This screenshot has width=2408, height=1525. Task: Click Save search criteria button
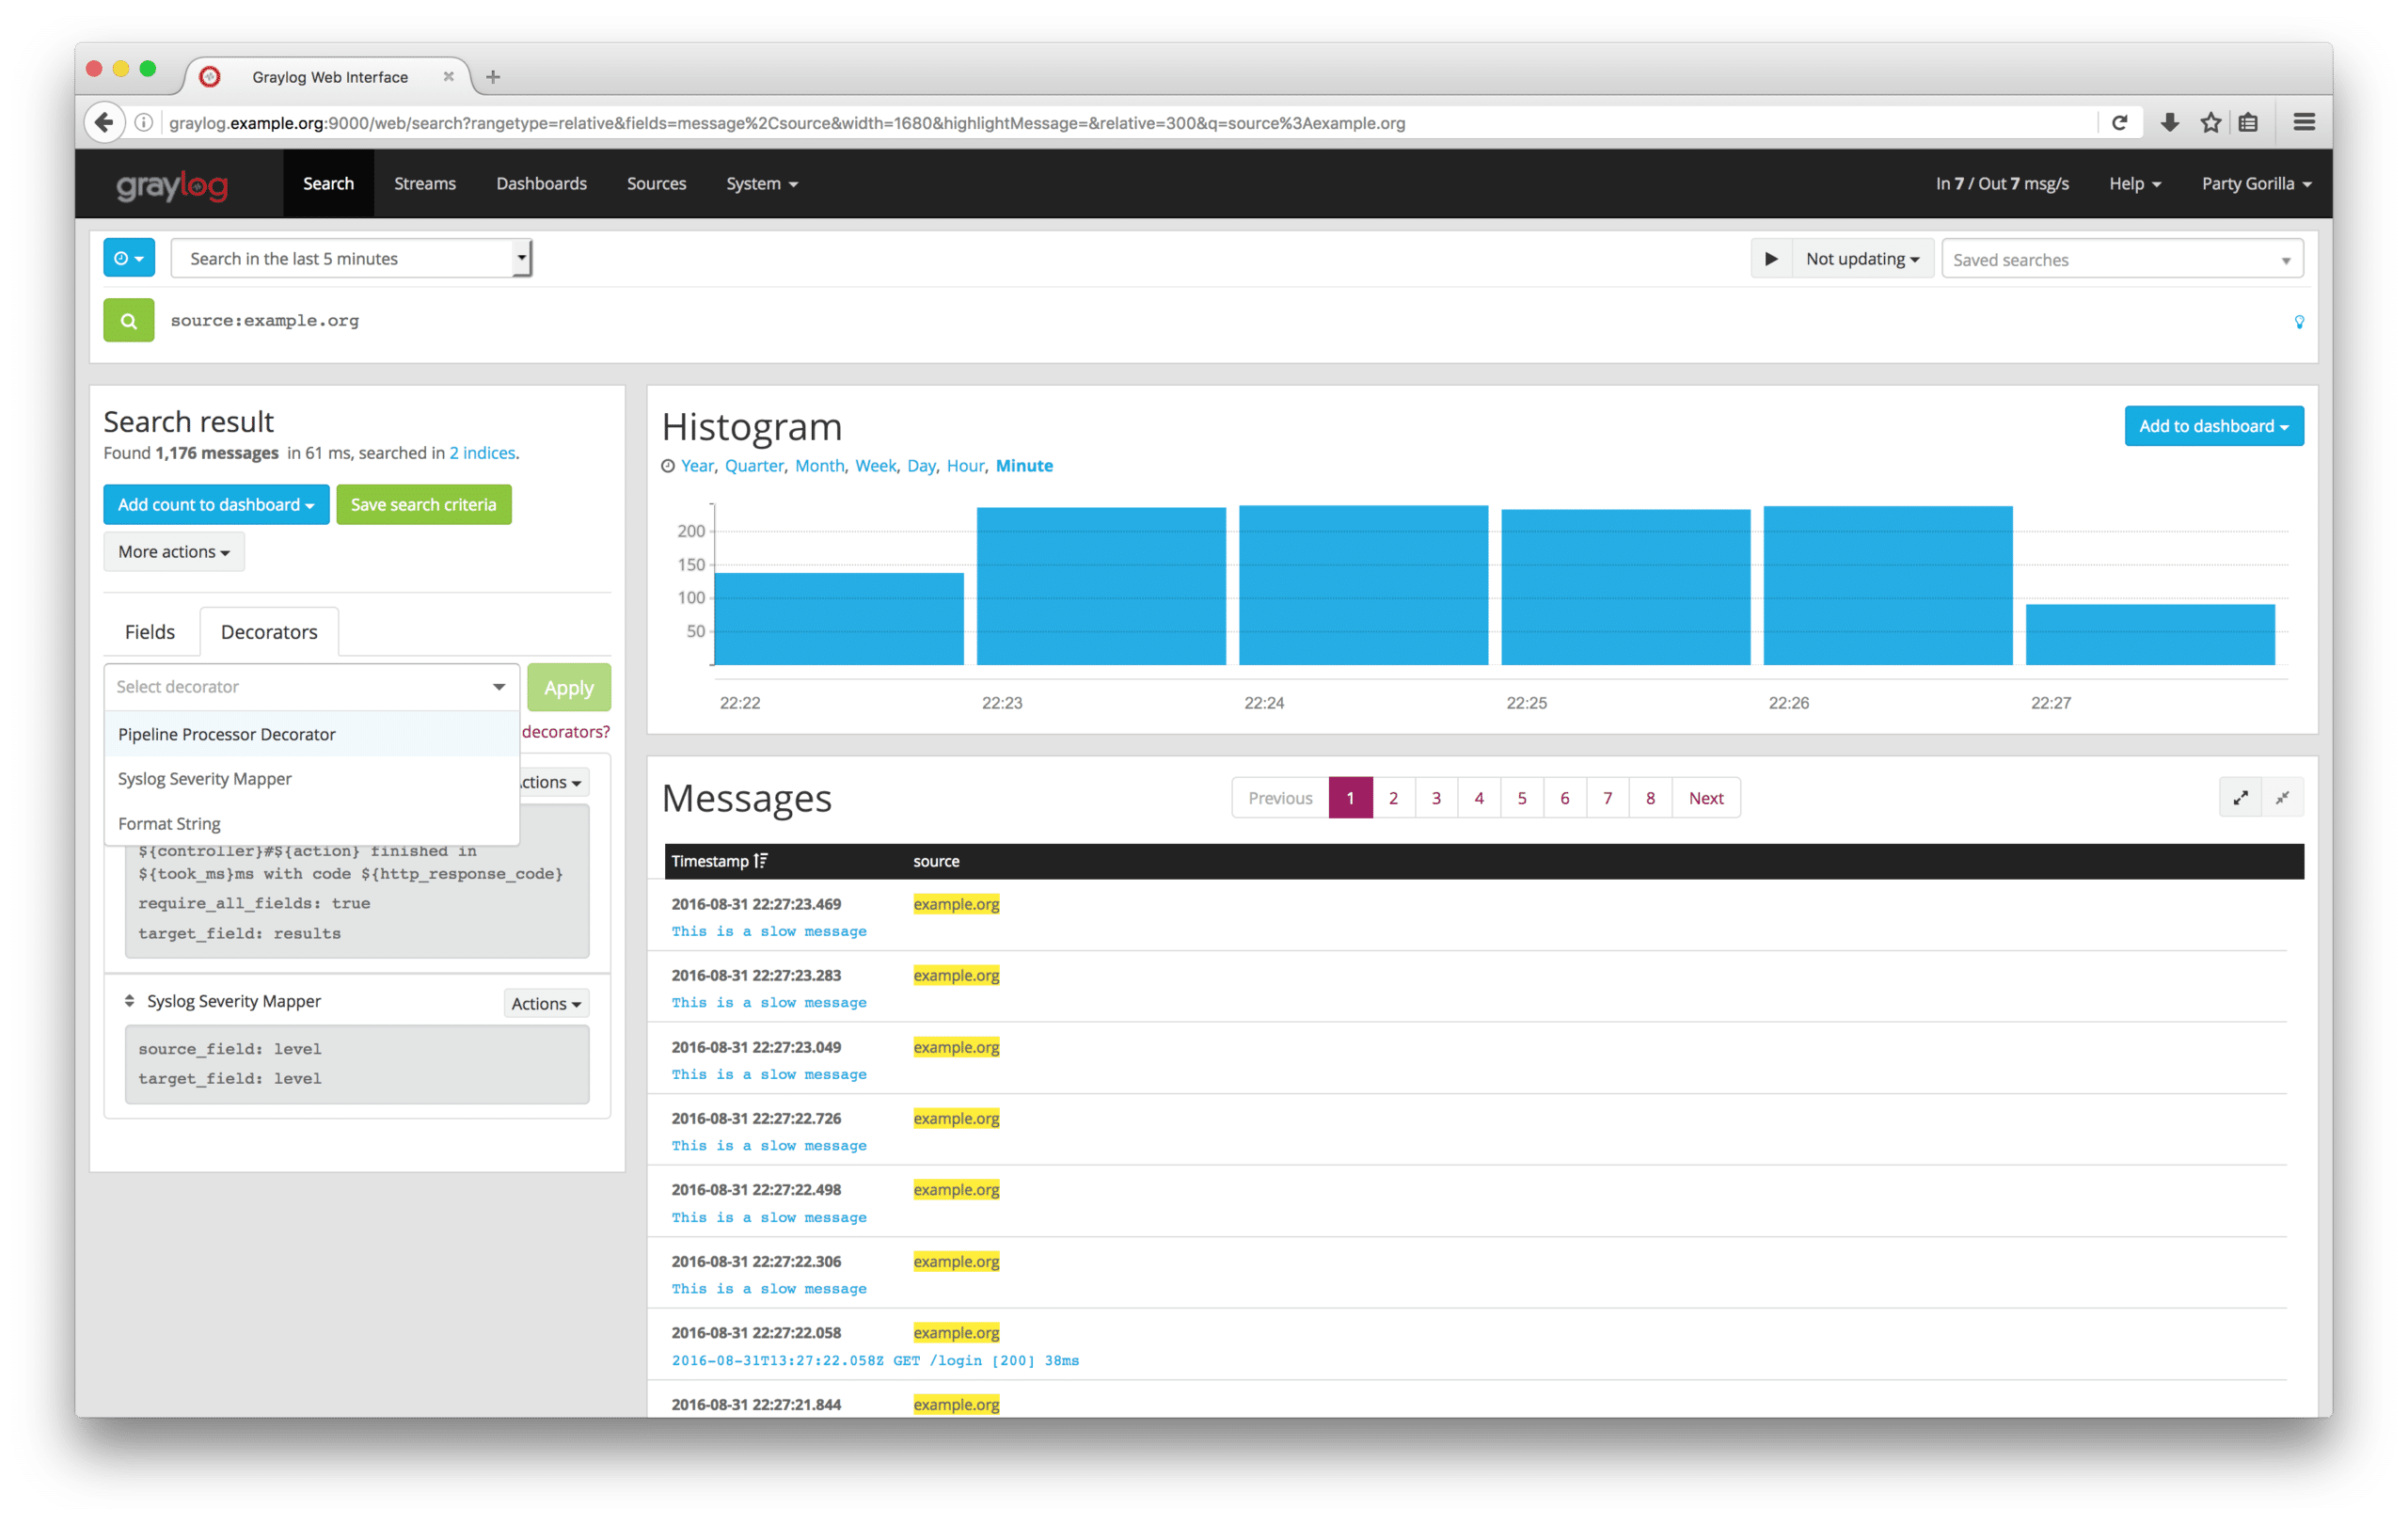(423, 505)
